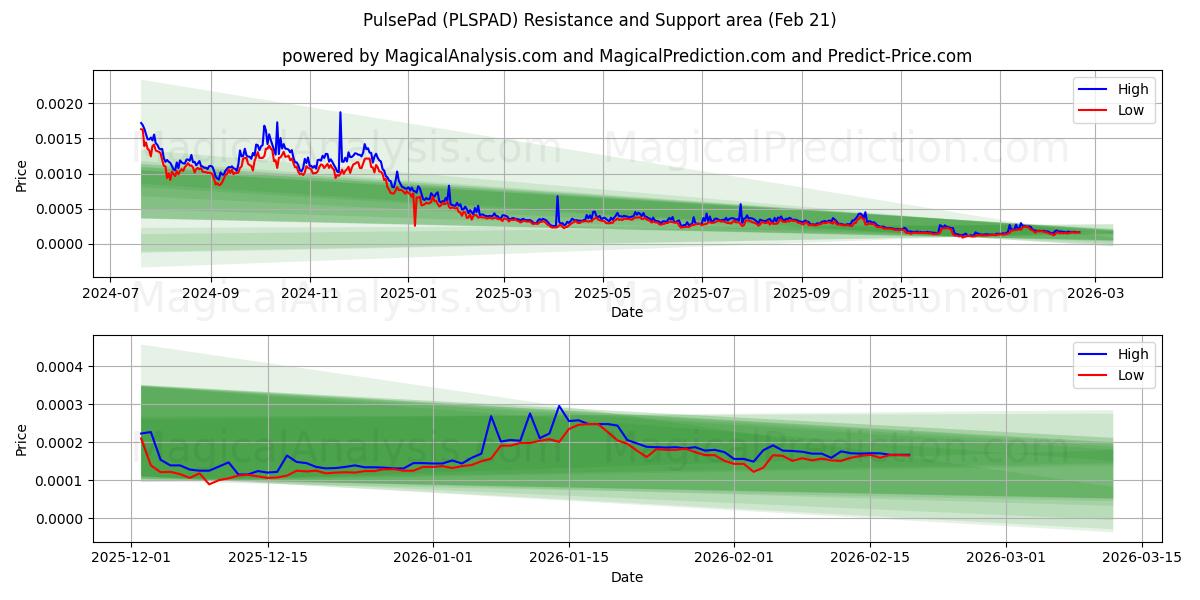Click the 'Price' axis title of top chart
Image resolution: width=1200 pixels, height=600 pixels.
tap(22, 174)
